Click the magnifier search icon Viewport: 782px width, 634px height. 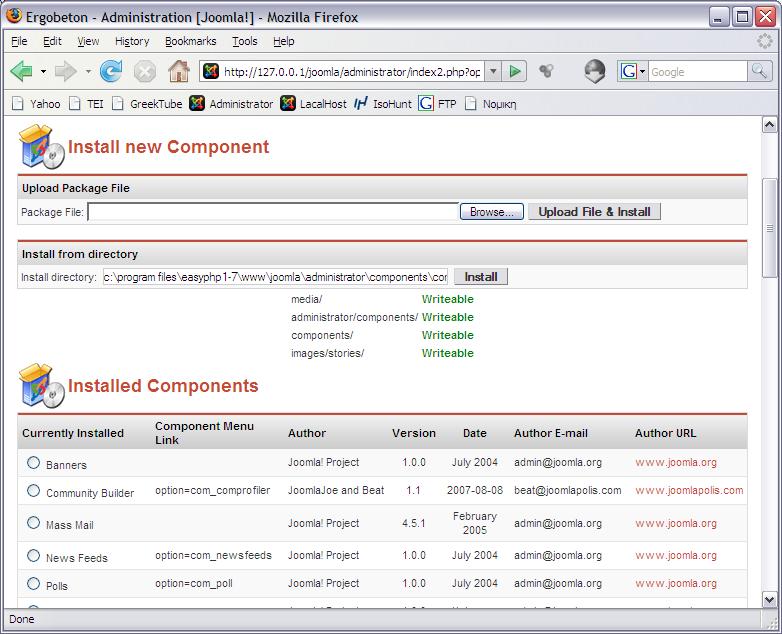click(x=759, y=72)
